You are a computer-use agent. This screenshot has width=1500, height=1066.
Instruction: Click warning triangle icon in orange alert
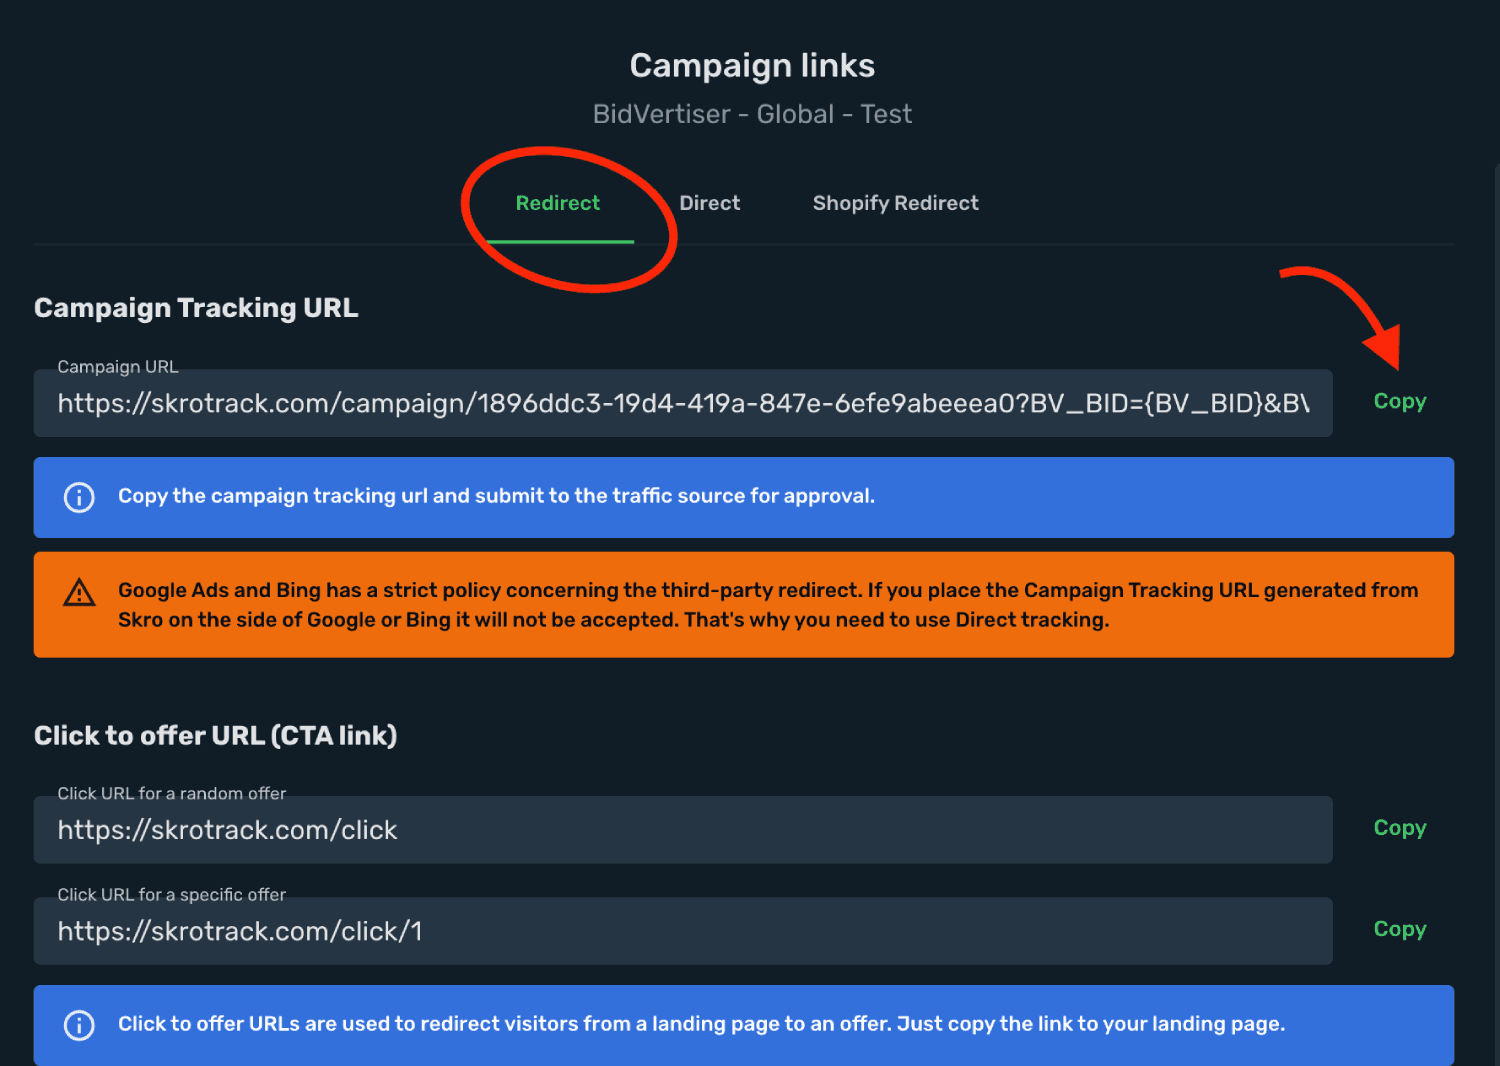[x=79, y=593]
